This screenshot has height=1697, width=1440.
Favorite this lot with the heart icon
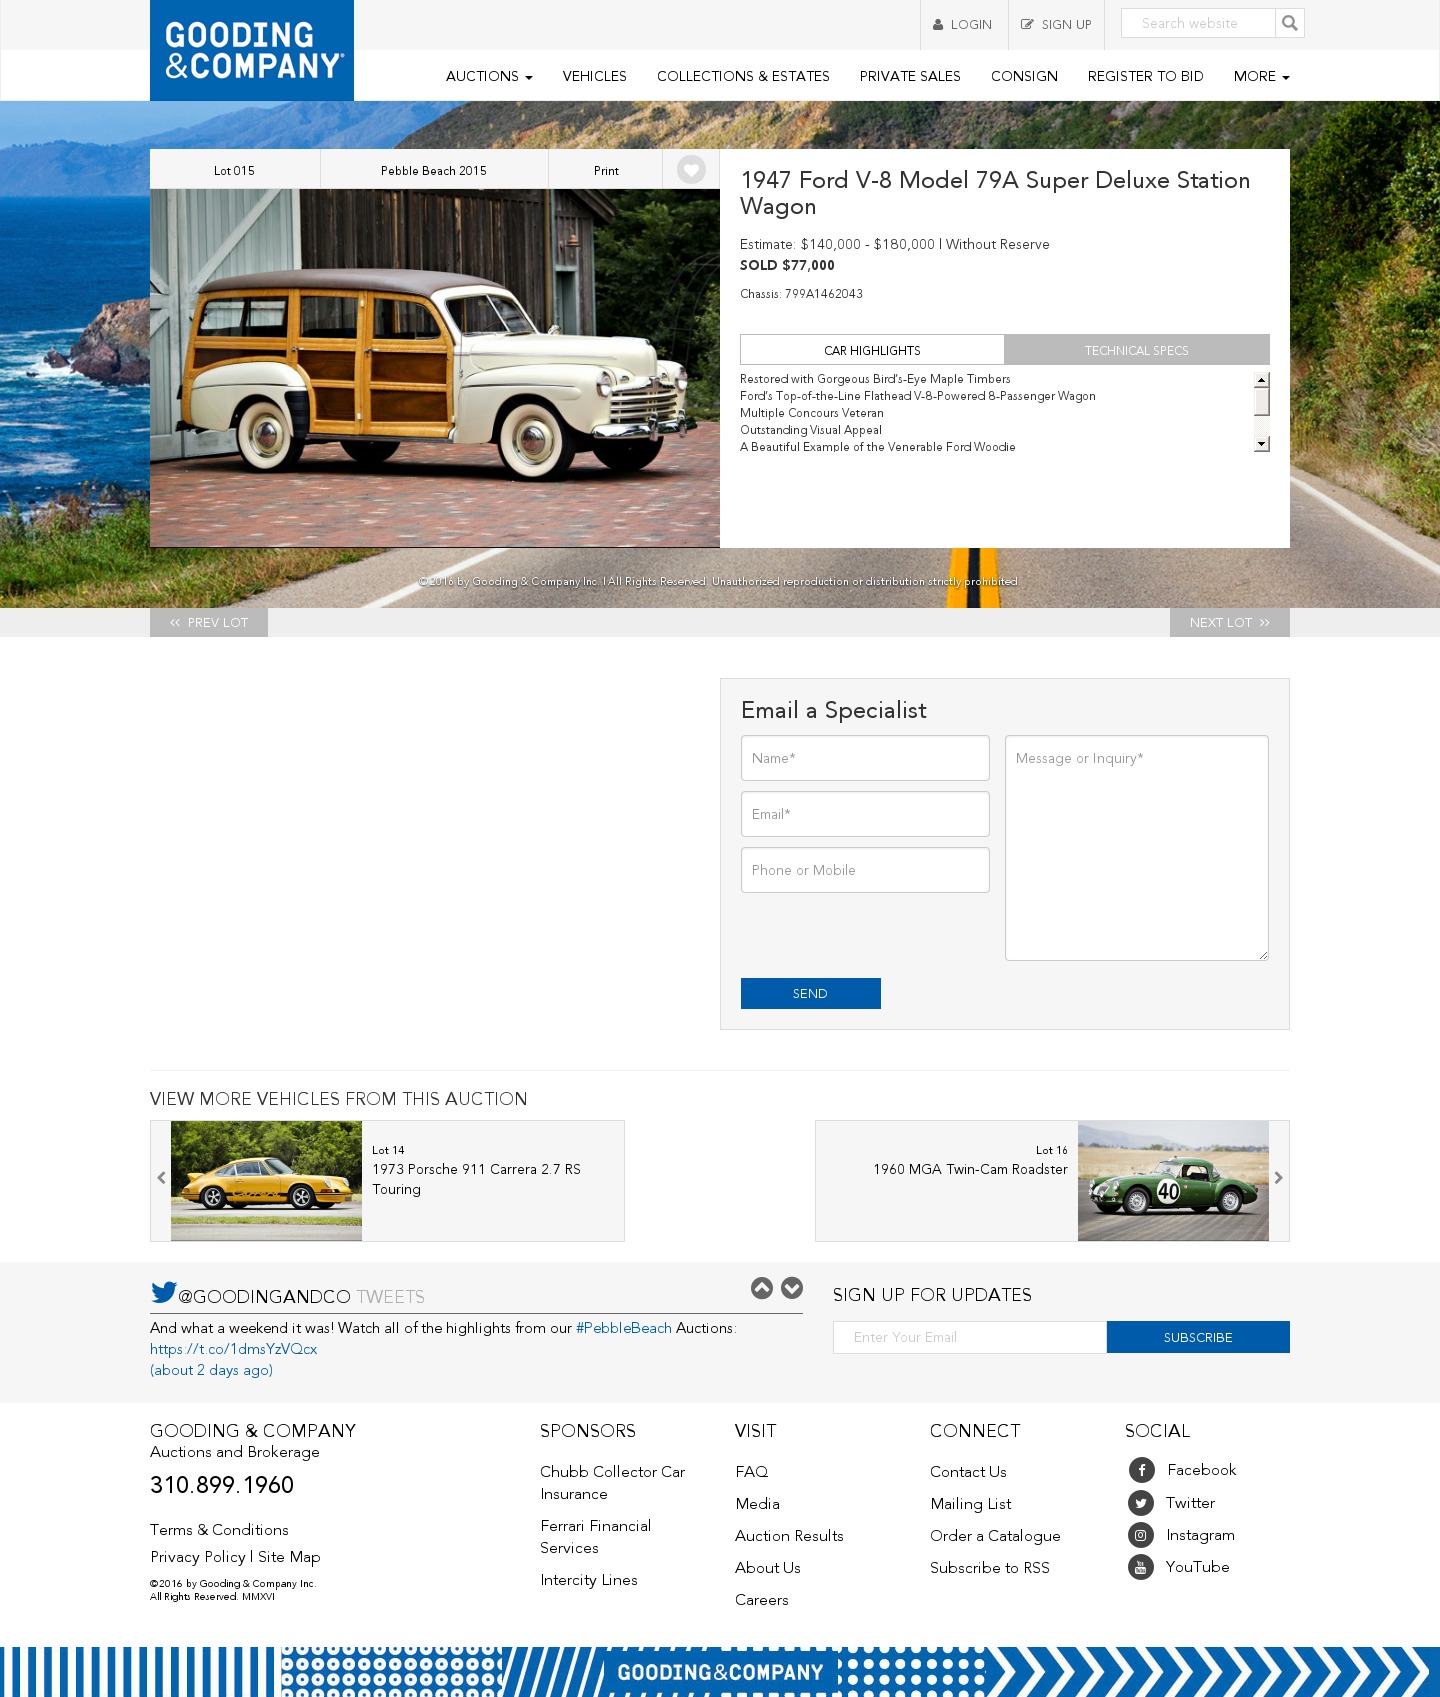pos(691,170)
